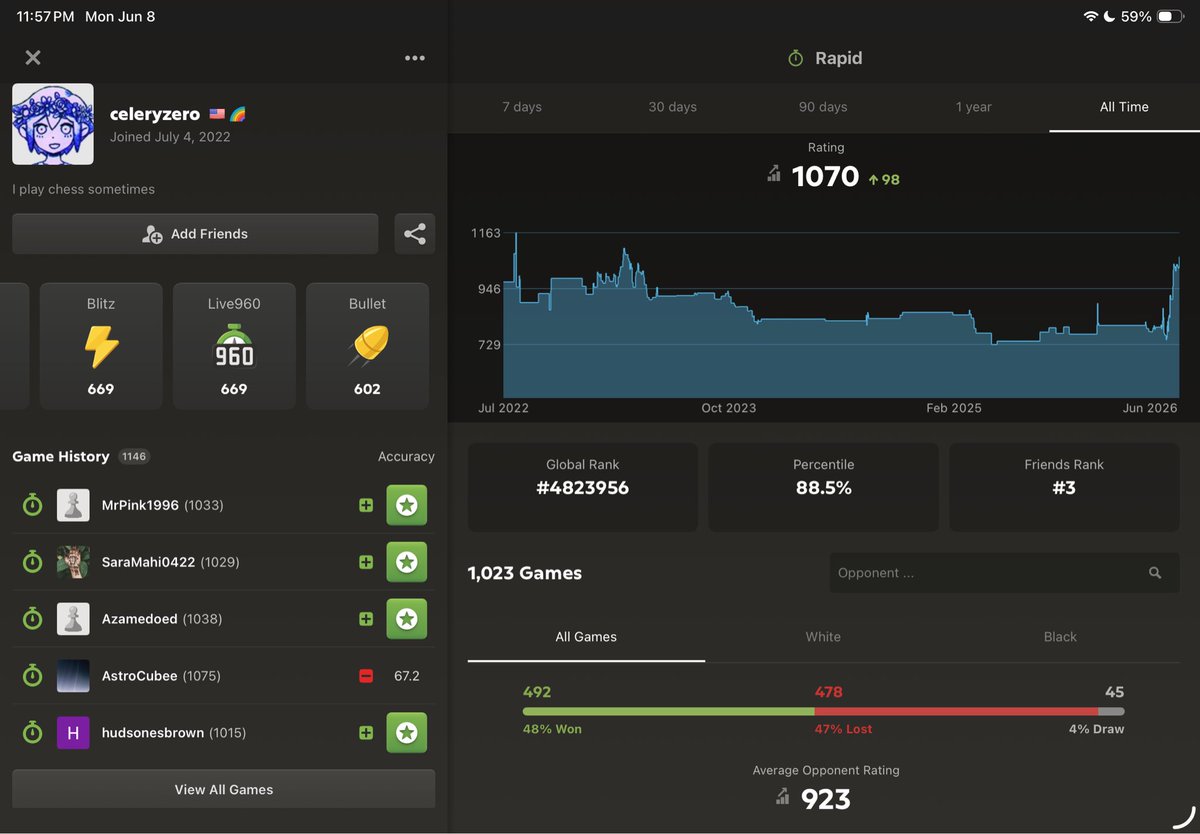This screenshot has height=834, width=1200.
Task: Switch to the Black games tab
Action: [x=1061, y=637]
